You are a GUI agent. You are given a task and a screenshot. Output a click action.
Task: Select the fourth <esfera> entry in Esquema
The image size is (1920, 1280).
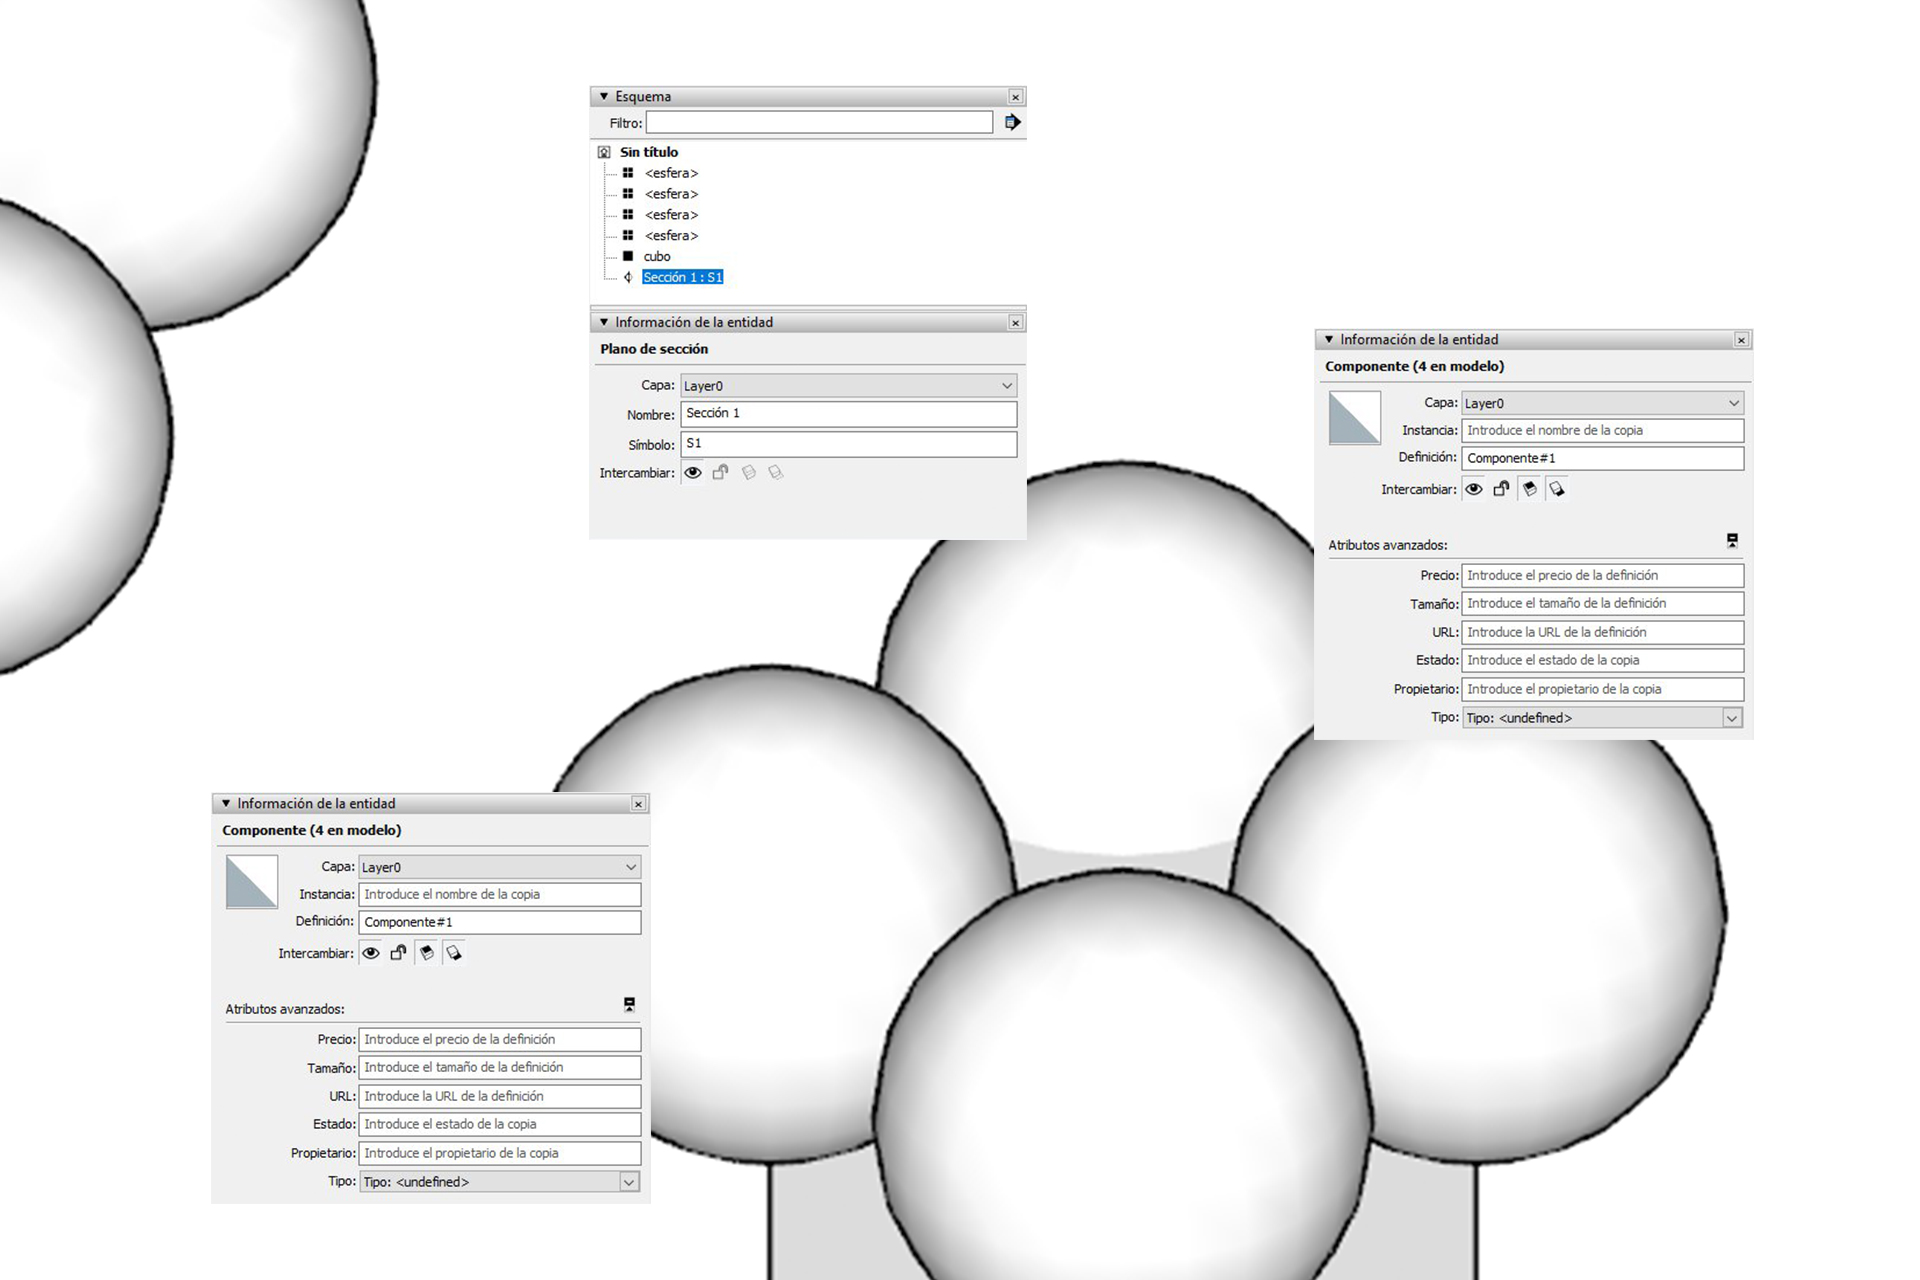(671, 236)
